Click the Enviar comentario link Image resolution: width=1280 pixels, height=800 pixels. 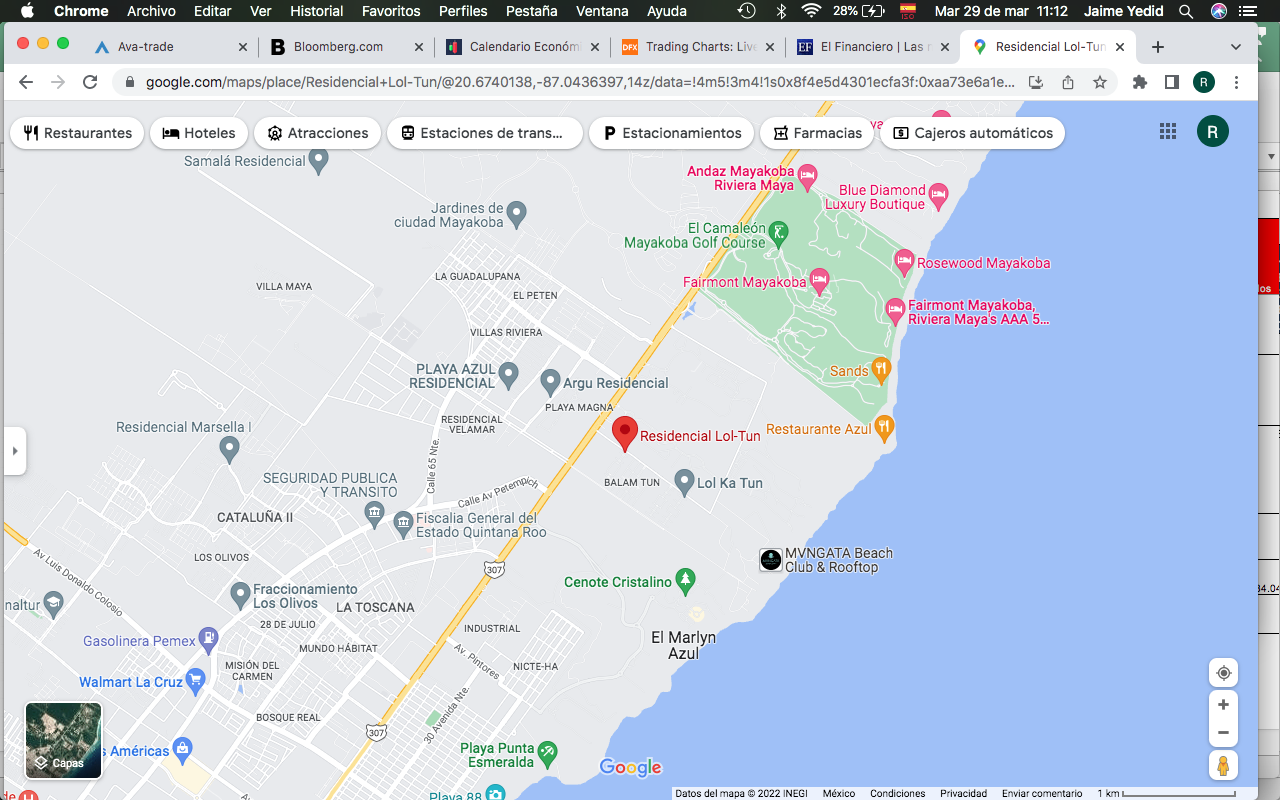tap(1042, 793)
